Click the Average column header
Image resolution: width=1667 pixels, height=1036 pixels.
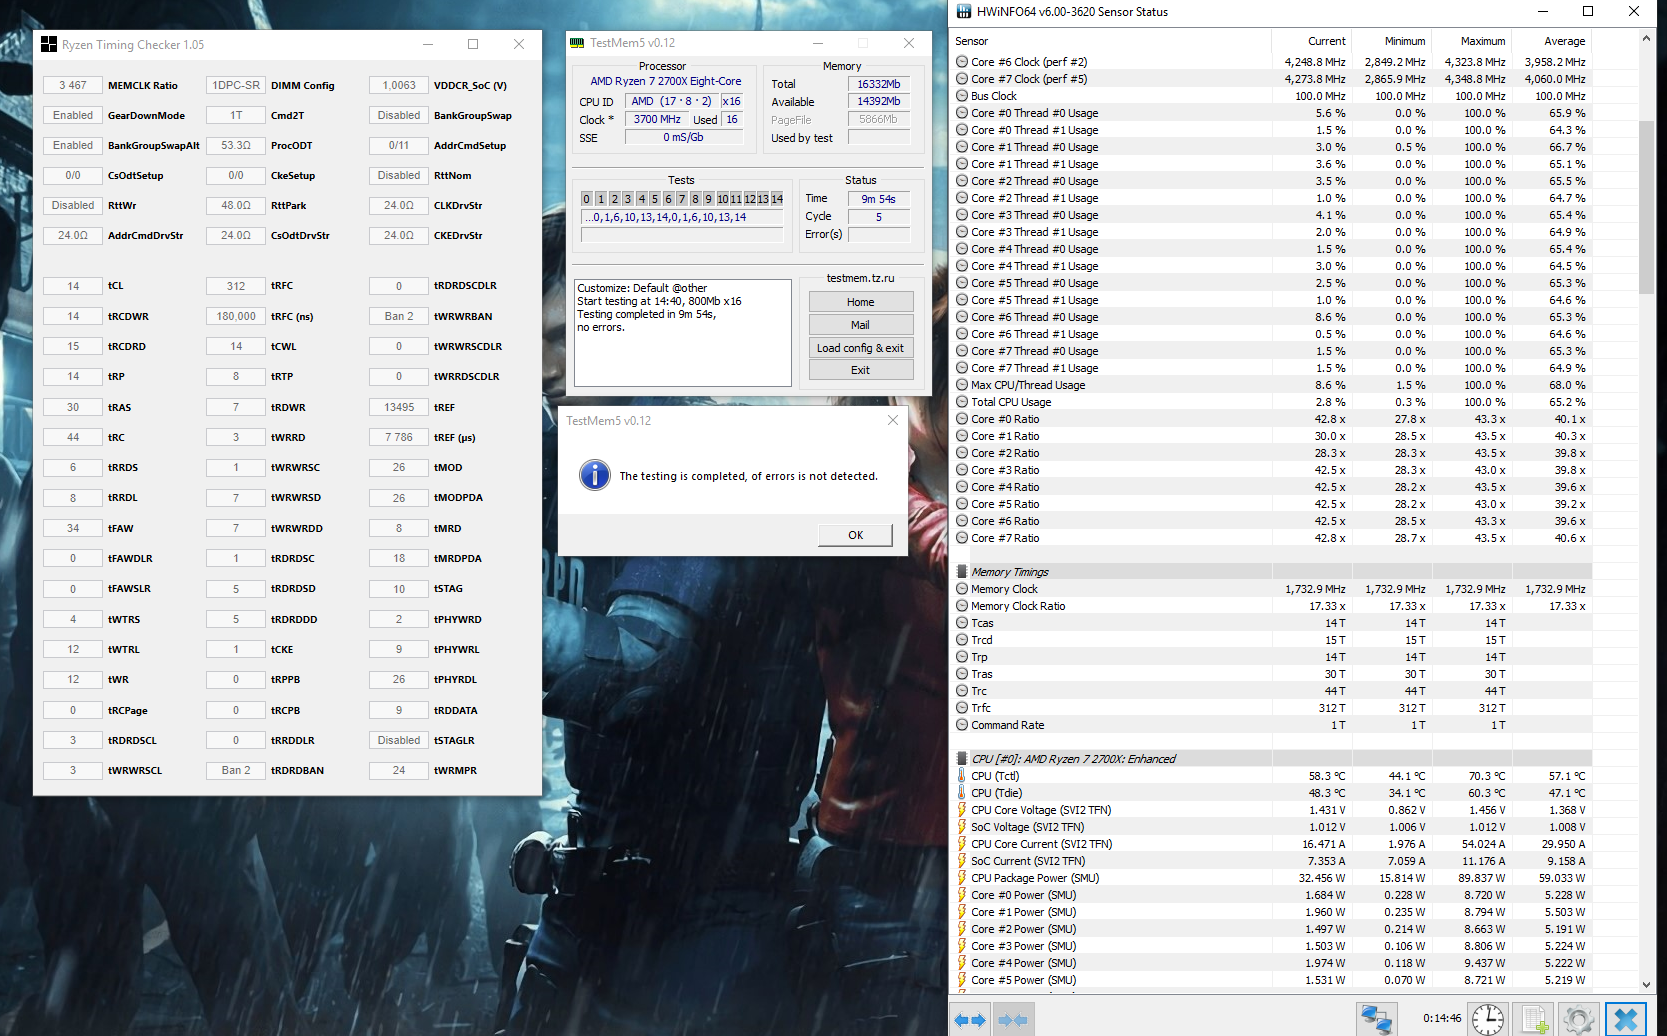[1551, 41]
